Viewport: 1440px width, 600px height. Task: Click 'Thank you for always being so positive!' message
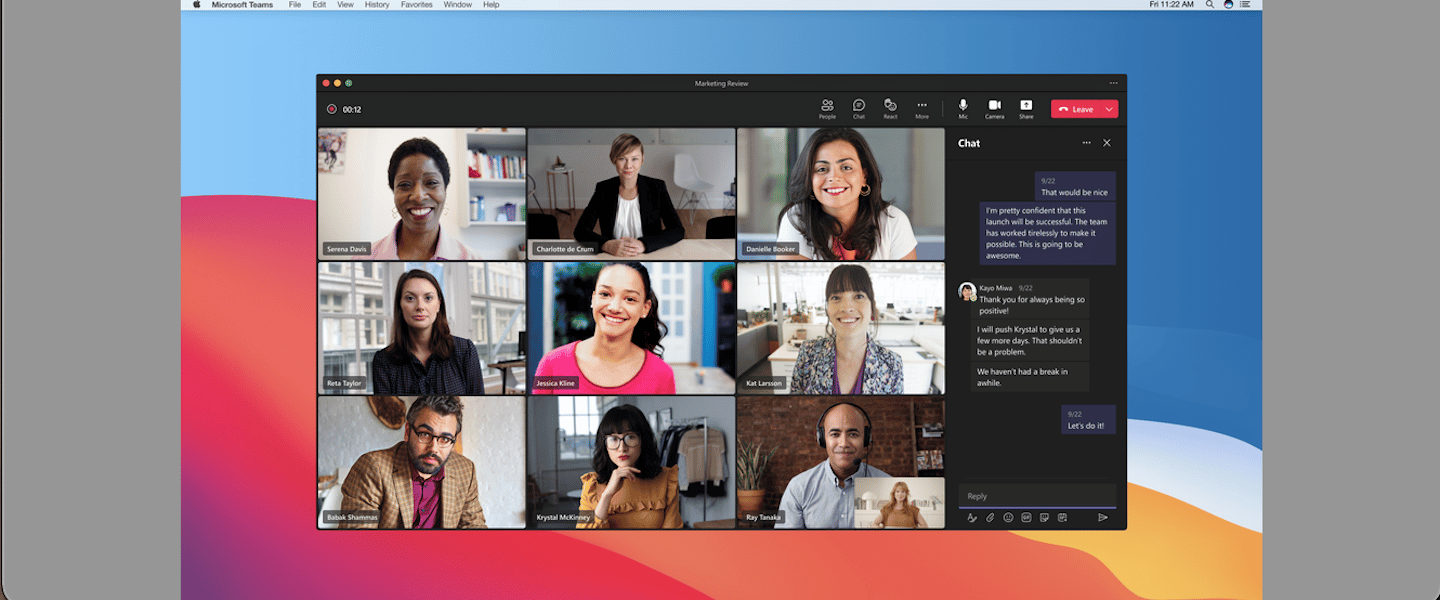[x=1031, y=299]
